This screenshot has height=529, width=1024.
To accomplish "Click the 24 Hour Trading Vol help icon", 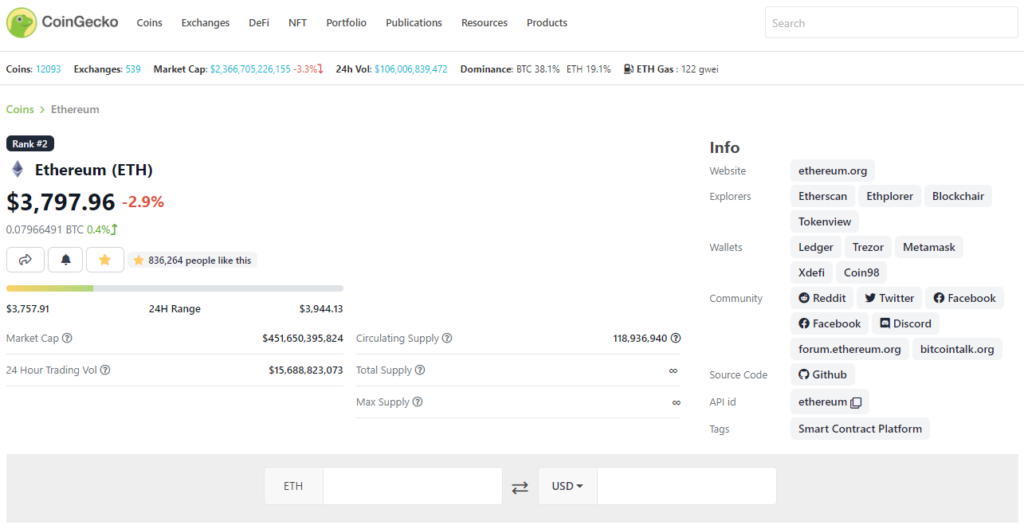I will [x=105, y=370].
